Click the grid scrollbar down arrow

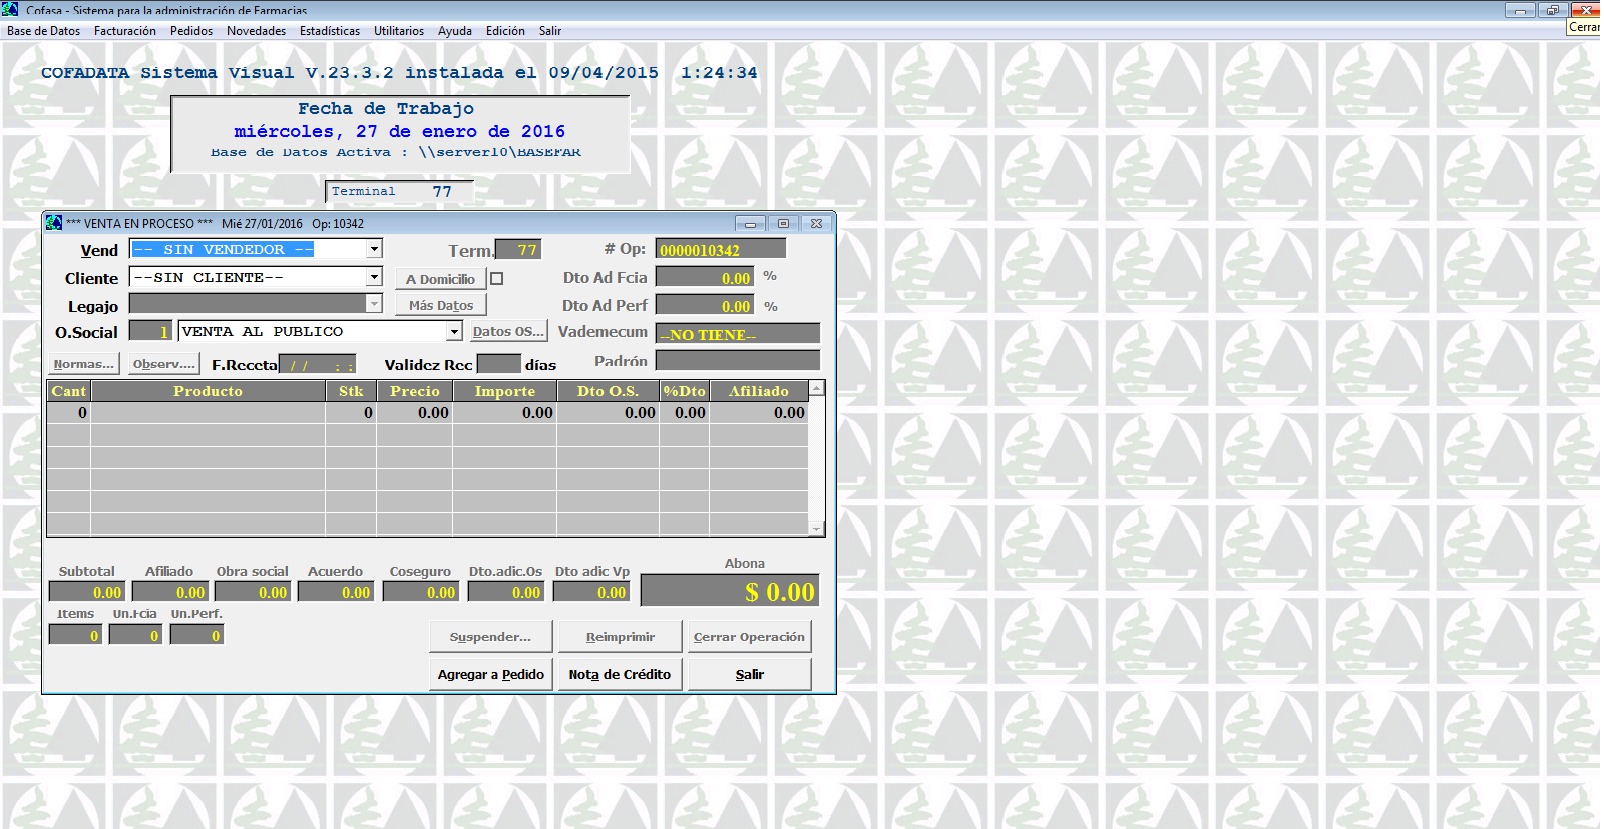click(x=816, y=529)
